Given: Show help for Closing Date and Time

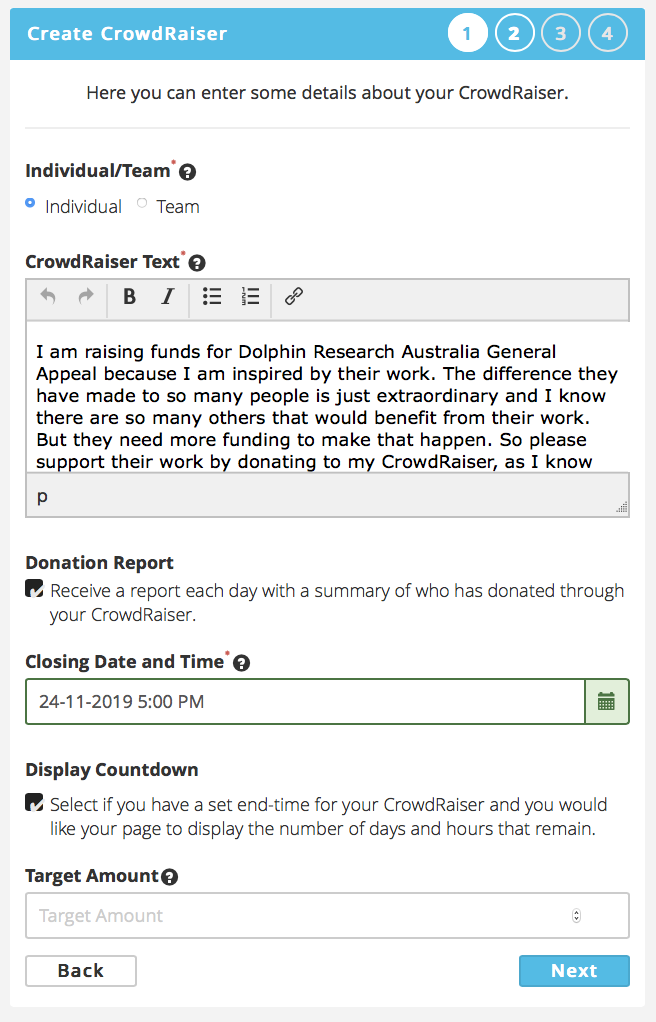Looking at the screenshot, I should [241, 663].
